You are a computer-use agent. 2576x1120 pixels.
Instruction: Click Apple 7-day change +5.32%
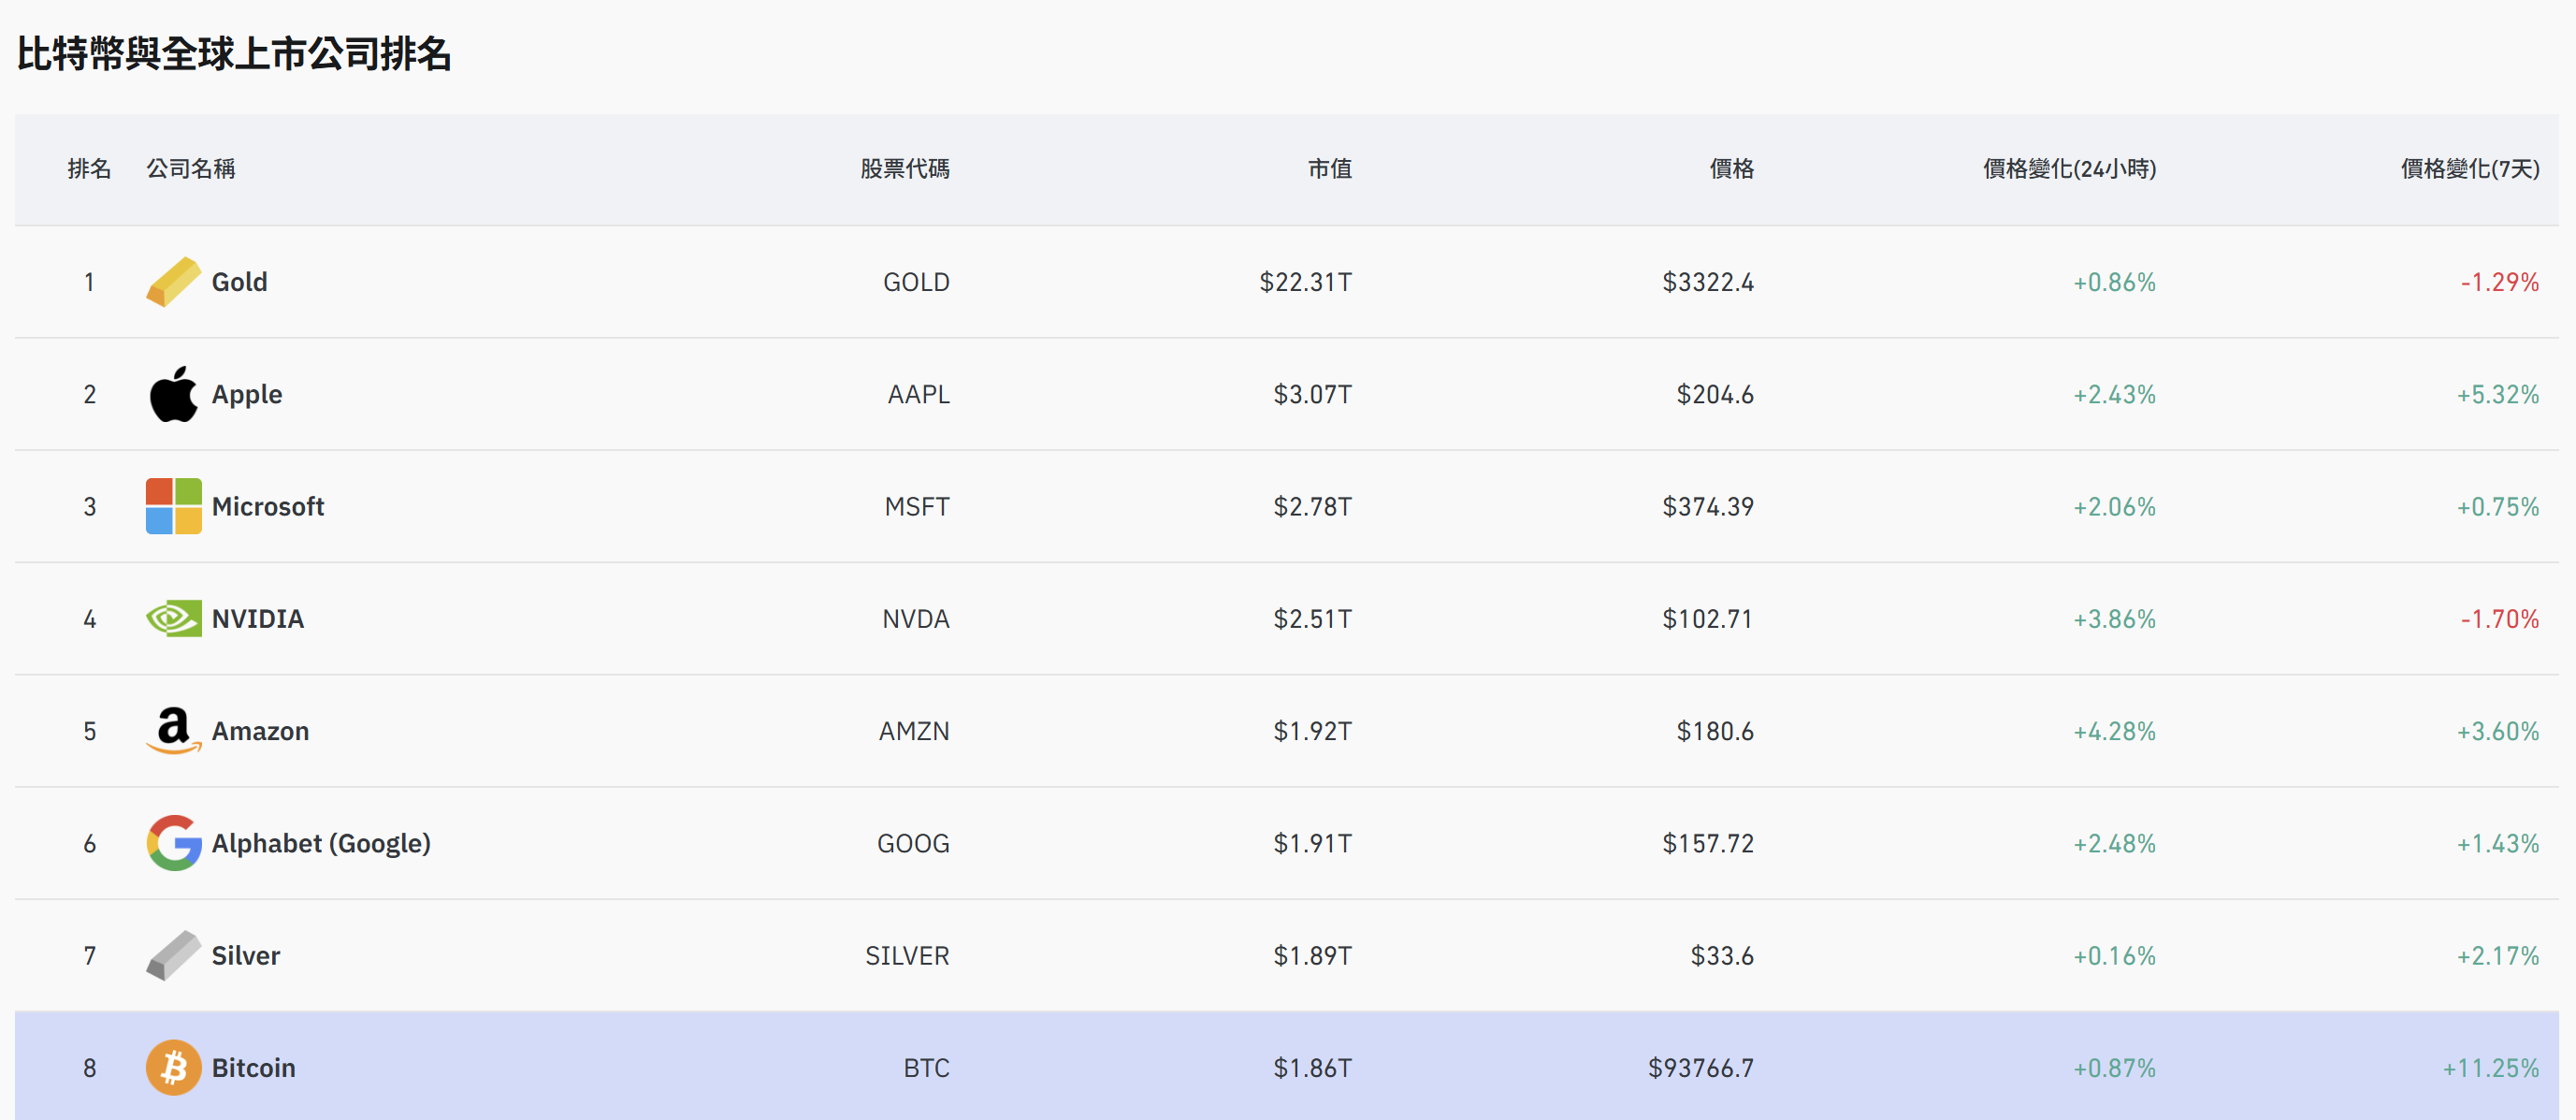coord(2498,394)
